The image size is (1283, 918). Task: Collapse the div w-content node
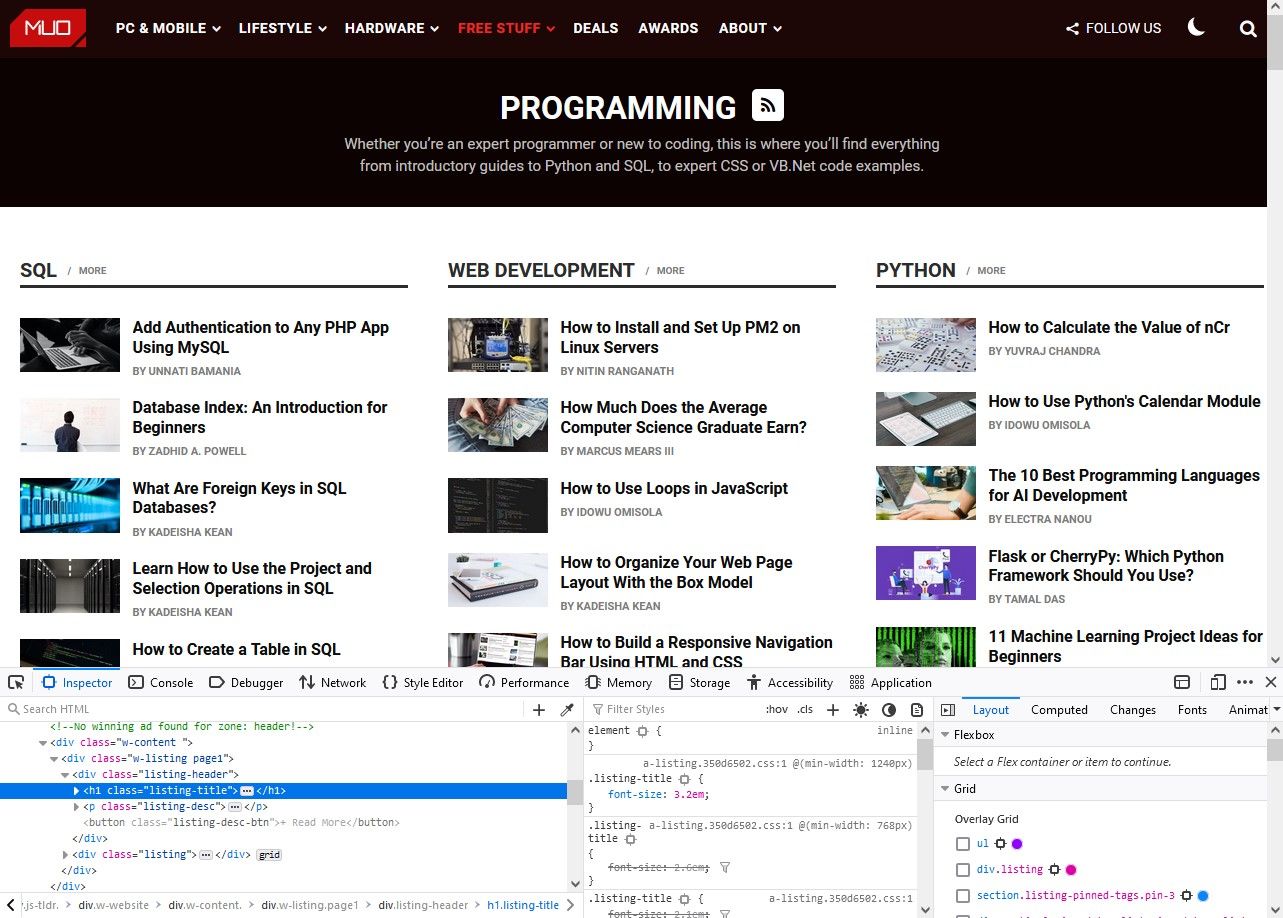(x=43, y=743)
